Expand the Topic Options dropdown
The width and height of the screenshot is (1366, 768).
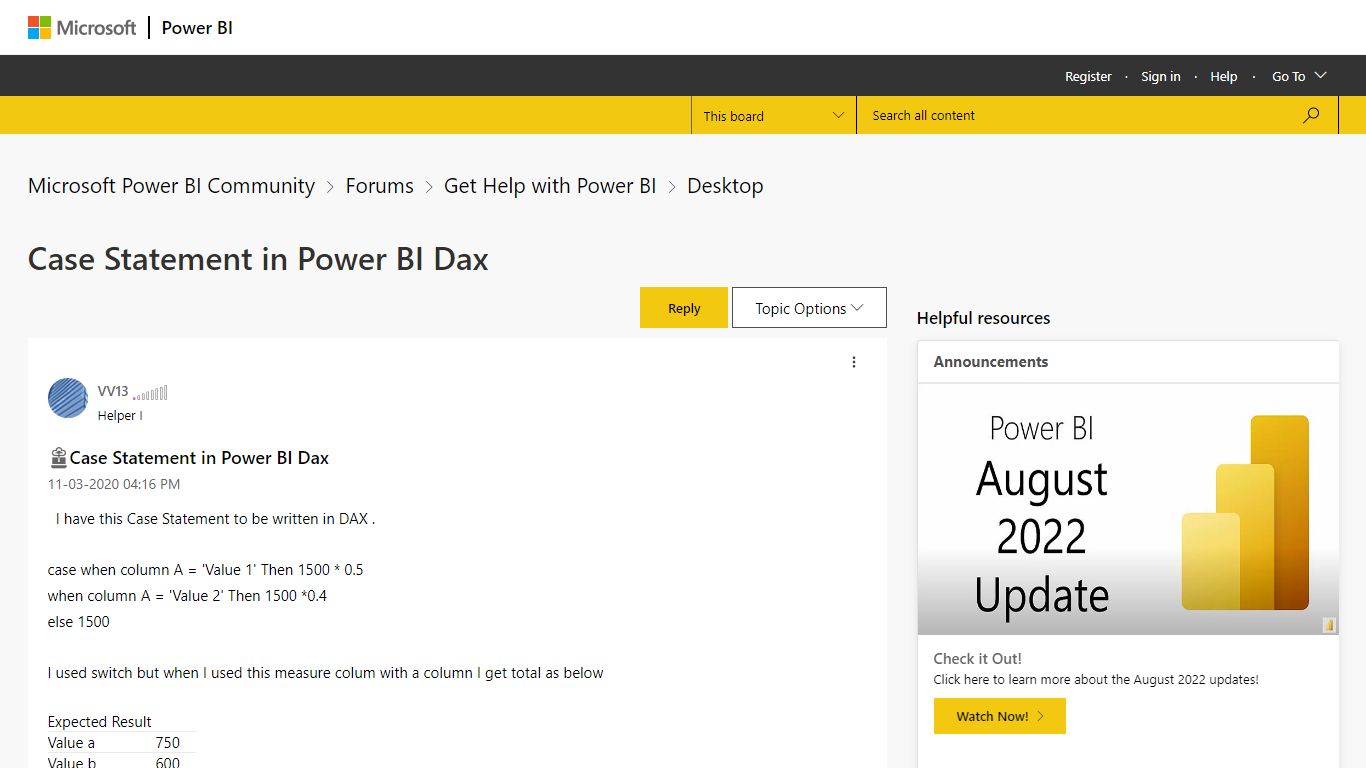click(809, 308)
